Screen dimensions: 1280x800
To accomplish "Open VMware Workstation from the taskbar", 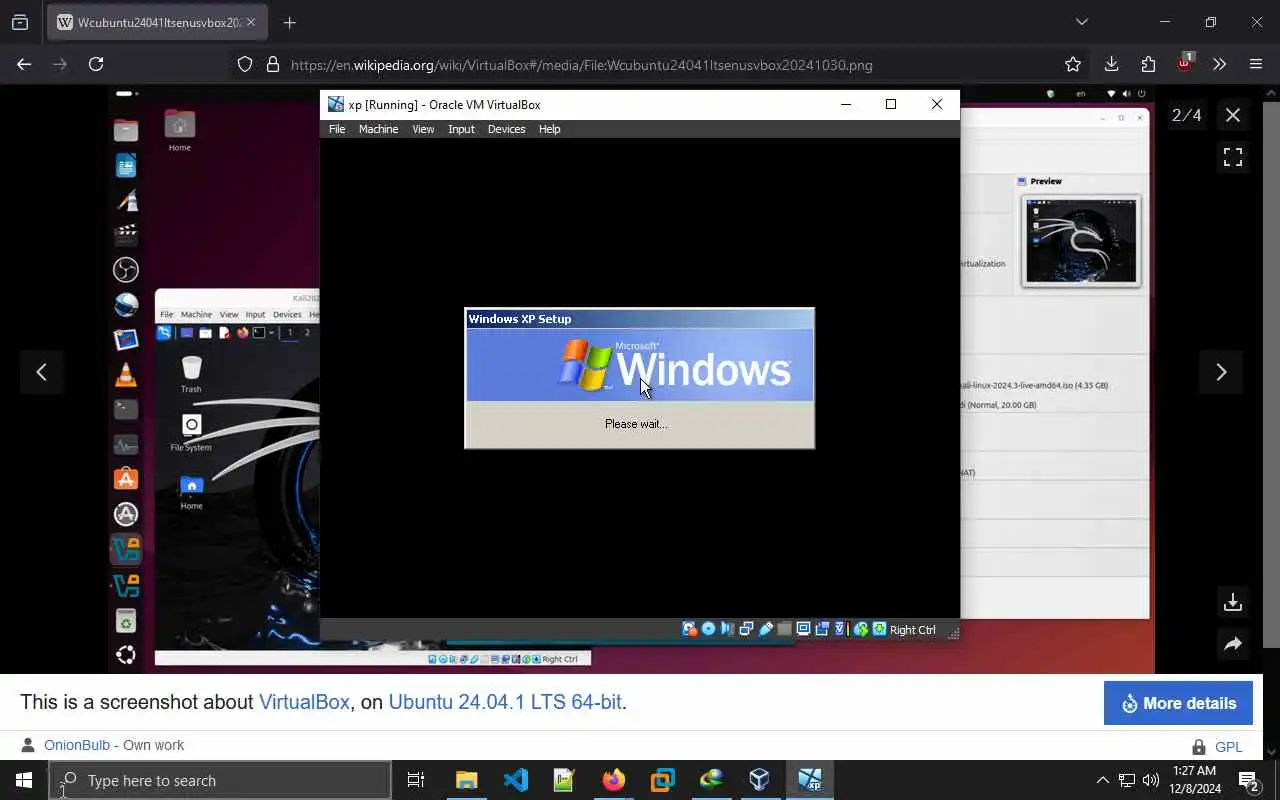I will (x=662, y=780).
